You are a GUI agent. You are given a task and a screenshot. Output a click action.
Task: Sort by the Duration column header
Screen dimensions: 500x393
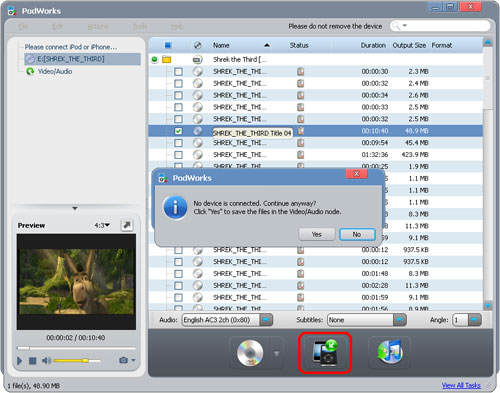click(373, 45)
